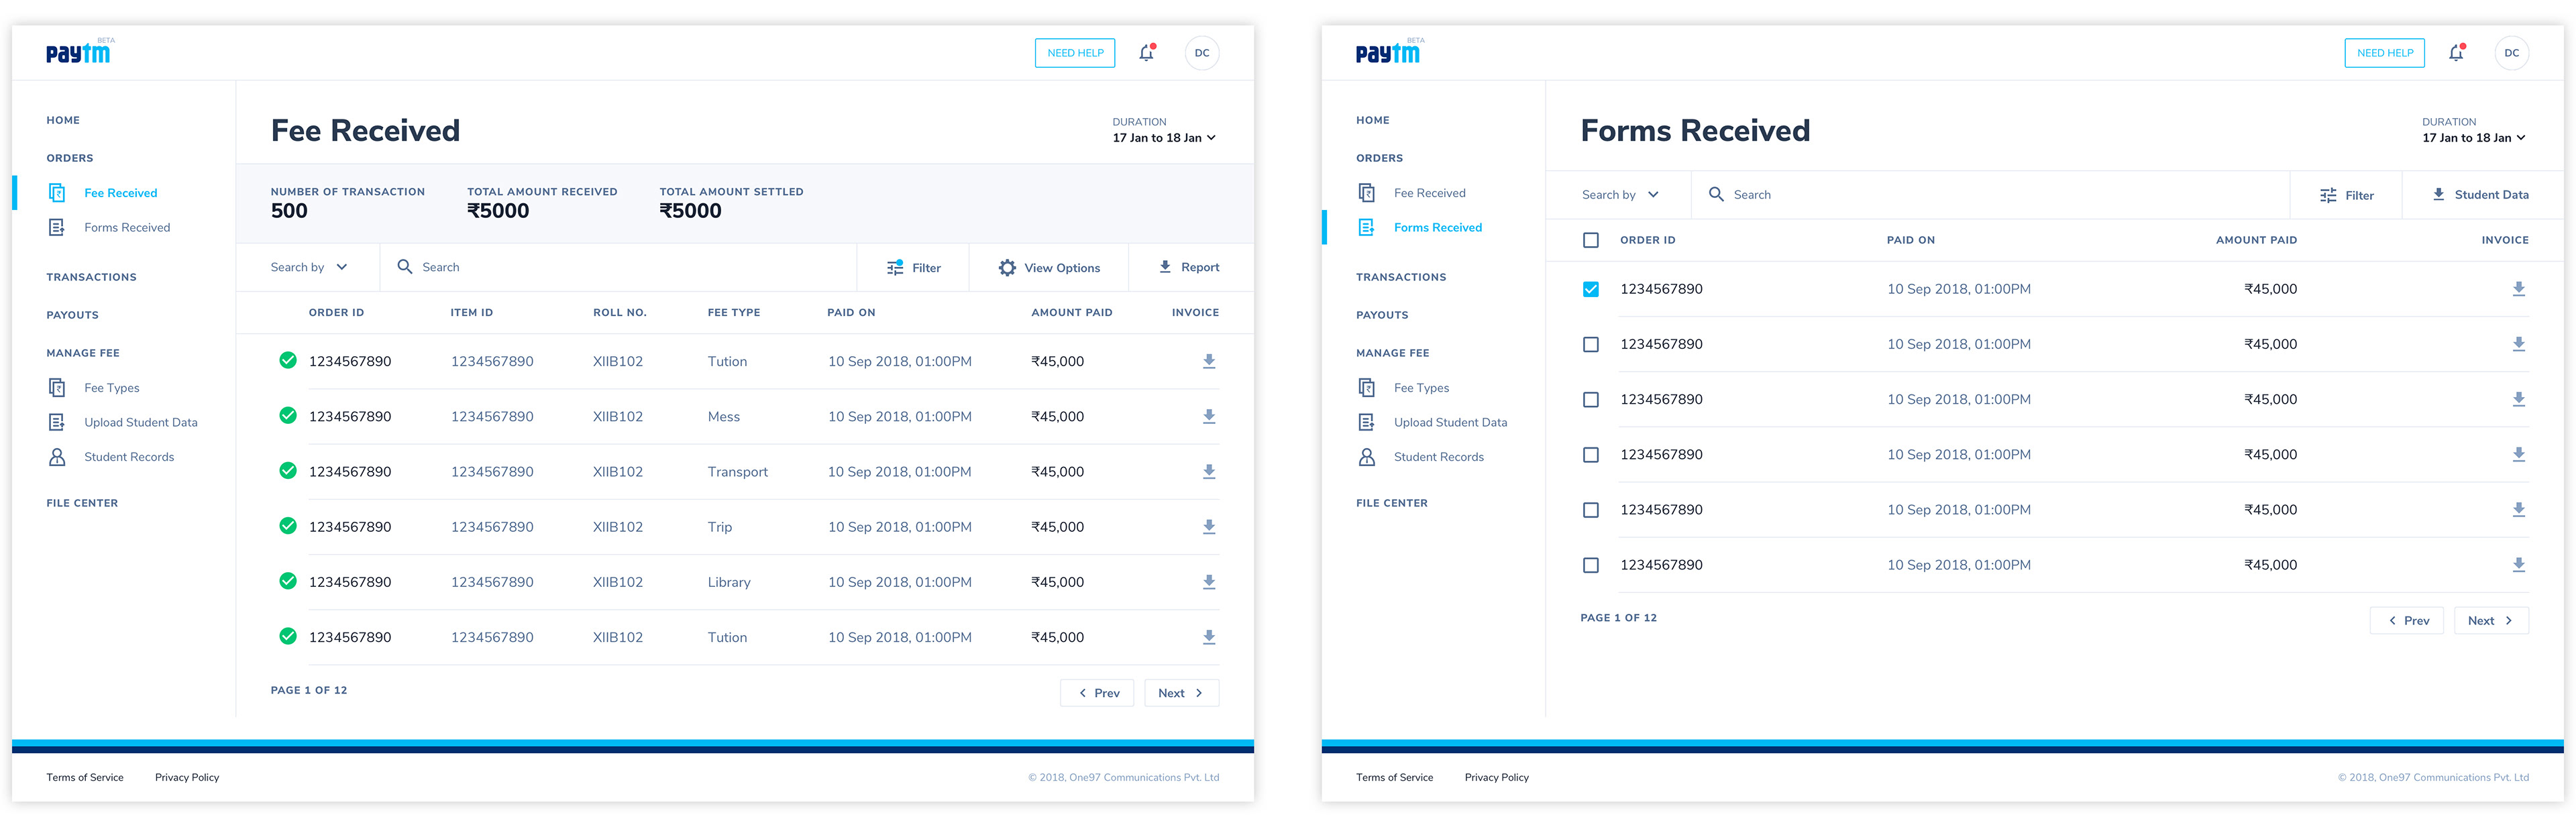The image size is (2576, 827).
Task: Click green success tick of the Transport row
Action: click(288, 471)
